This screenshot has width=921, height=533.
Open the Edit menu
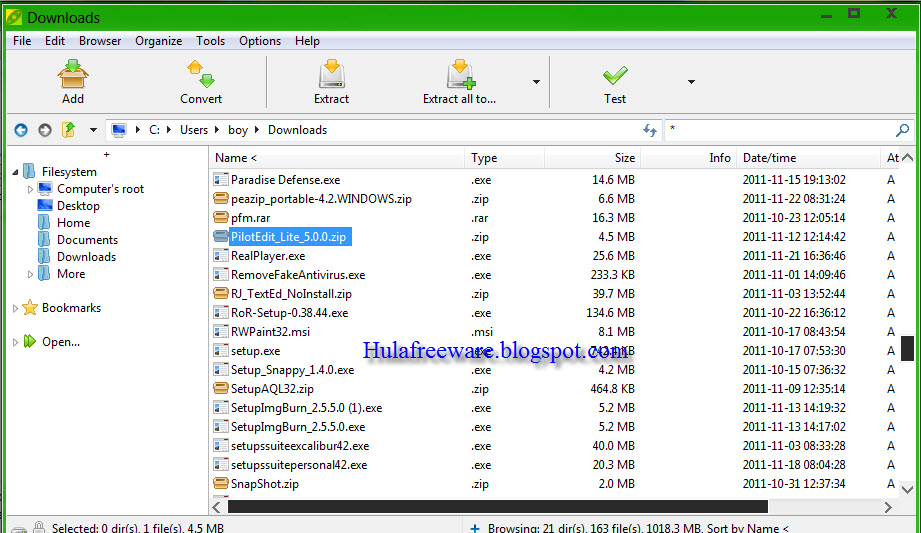[x=55, y=41]
